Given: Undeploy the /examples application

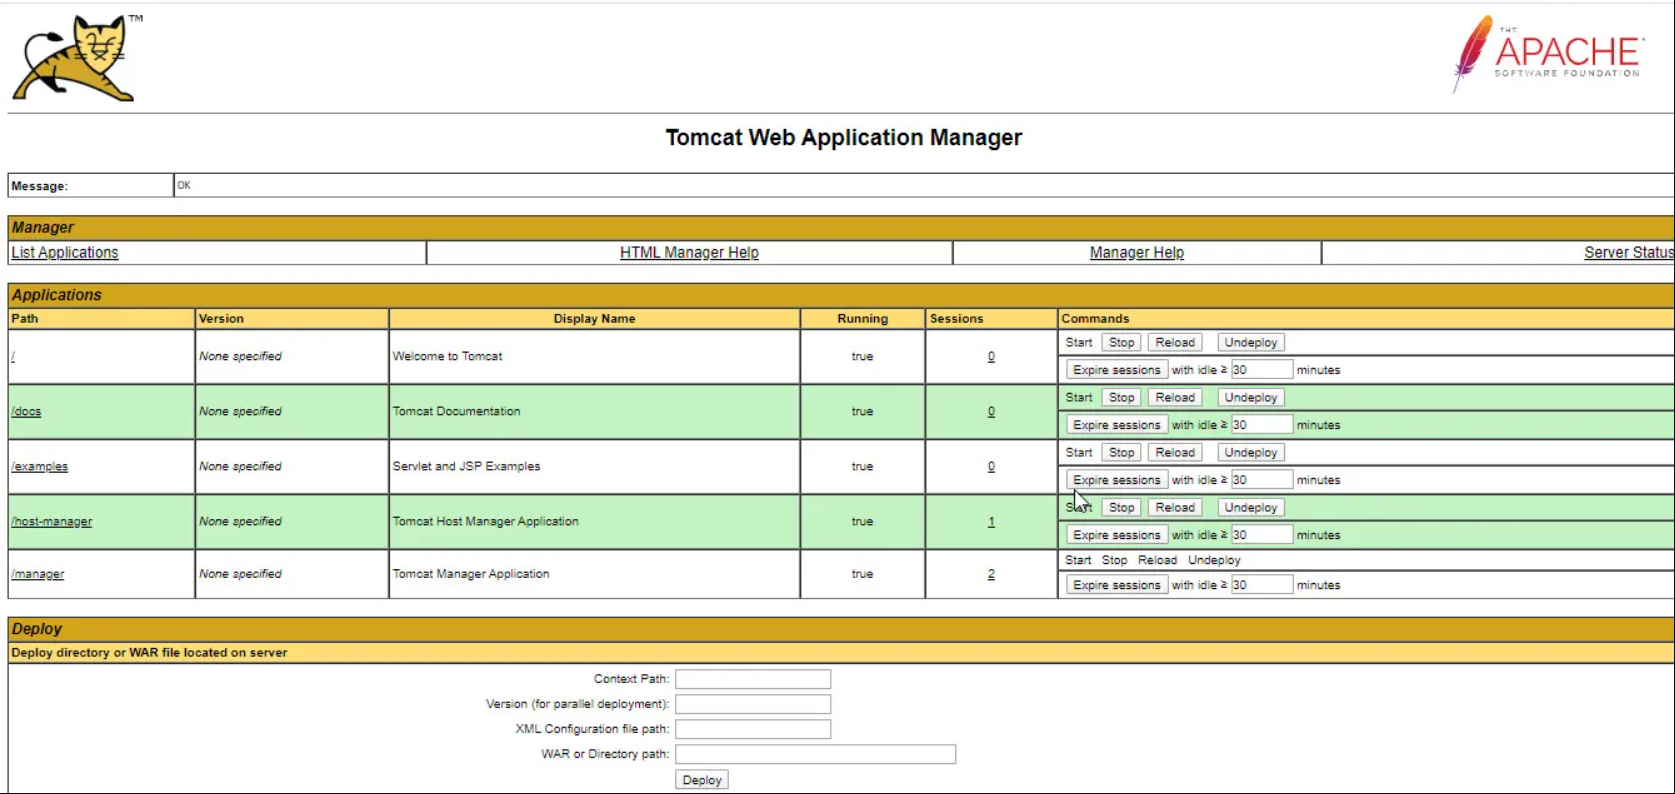Looking at the screenshot, I should [x=1250, y=453].
